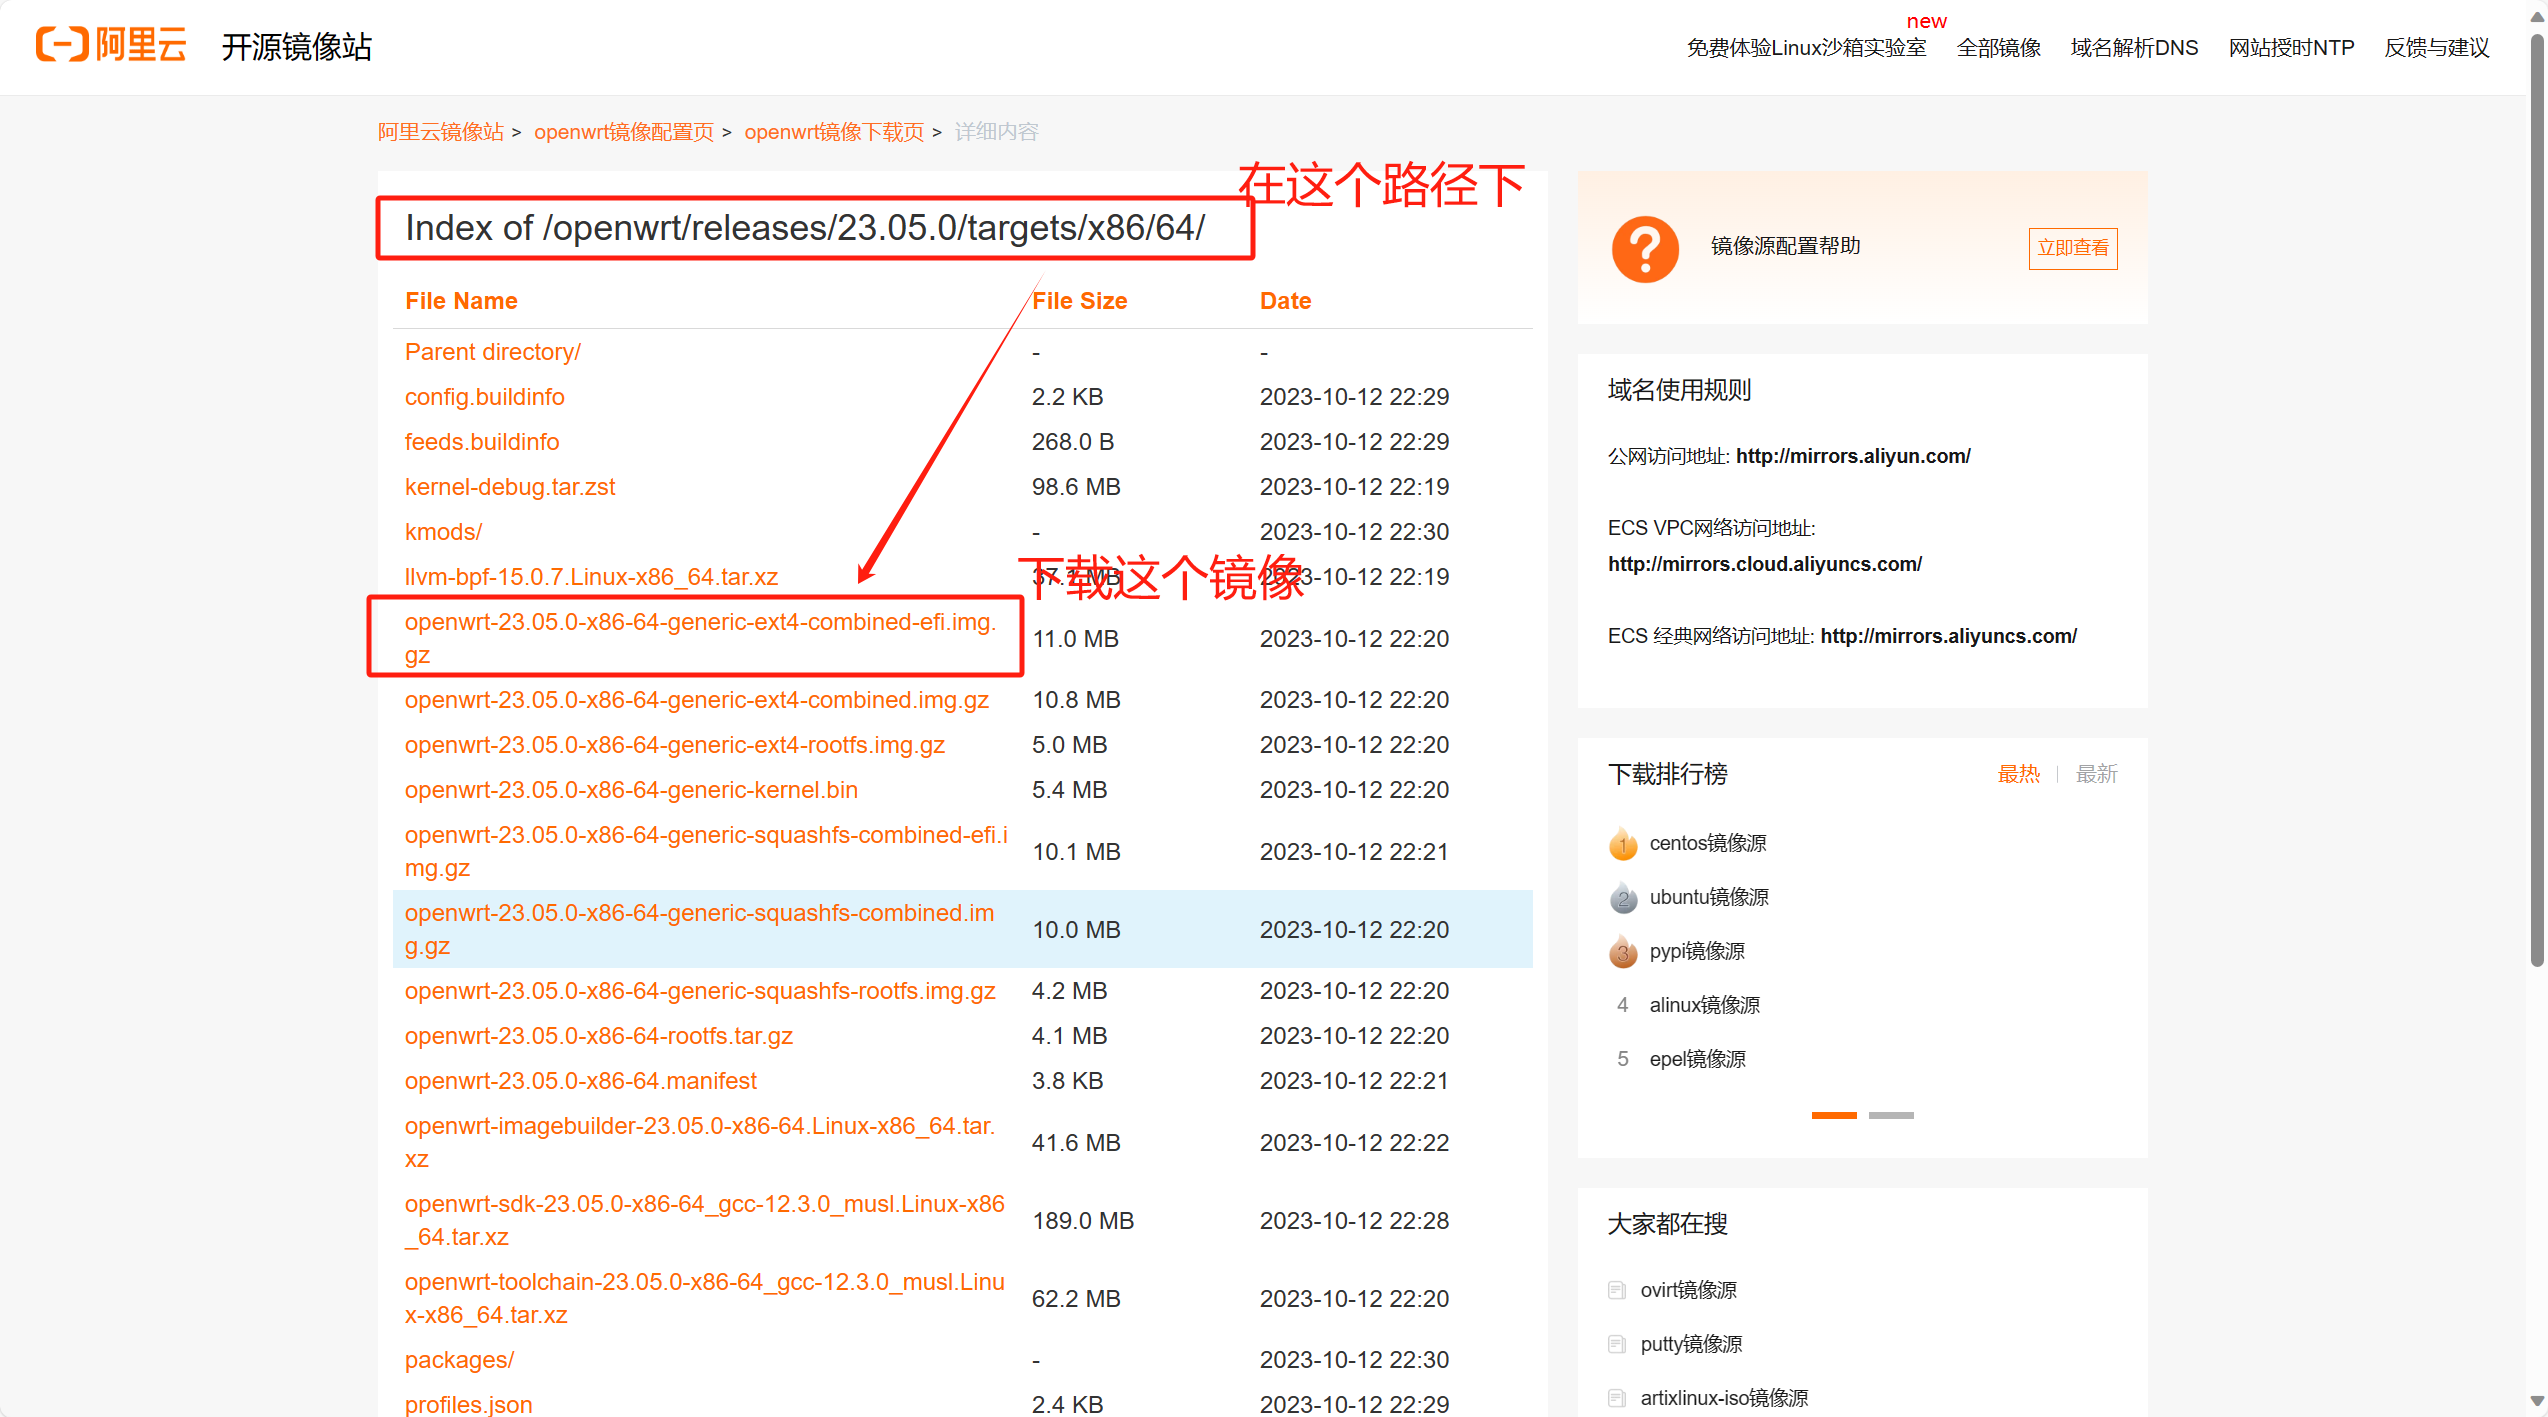Screen dimensions: 2548x1417
Task: Open http://mirrors.aliyun.com/ address
Action: pos(1853,456)
